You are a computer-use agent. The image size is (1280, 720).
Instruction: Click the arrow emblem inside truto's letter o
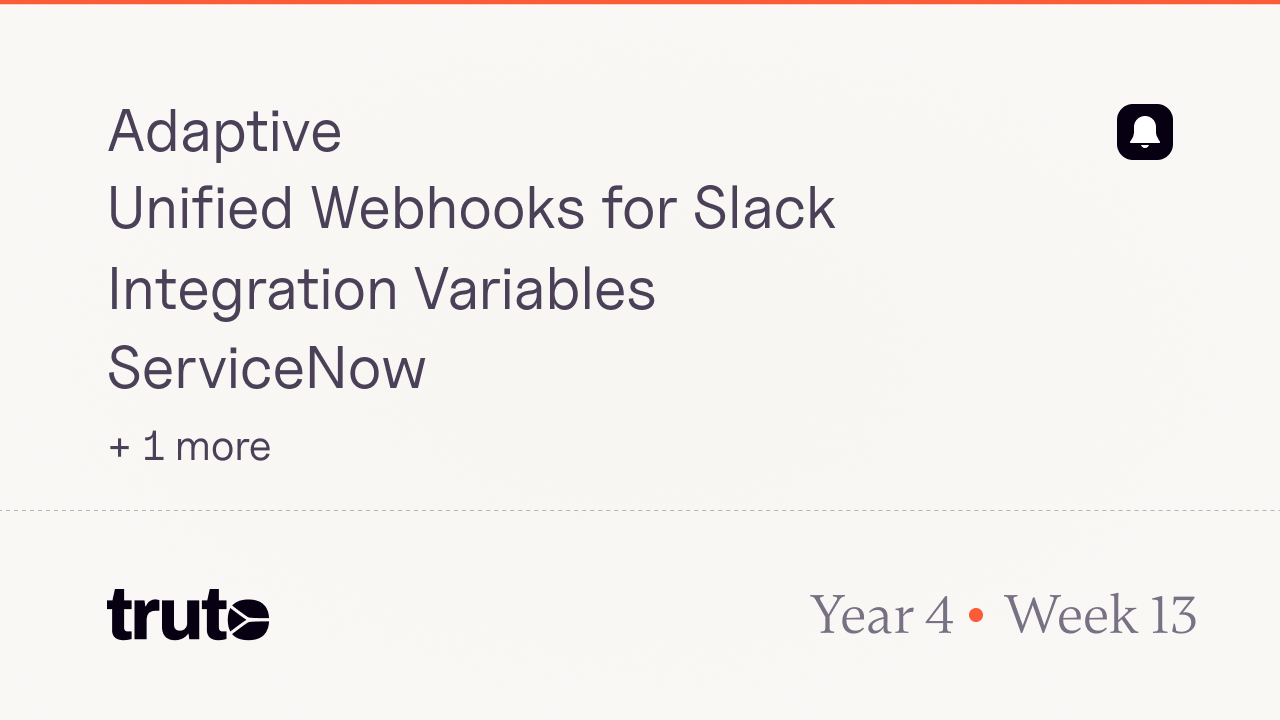(x=247, y=617)
